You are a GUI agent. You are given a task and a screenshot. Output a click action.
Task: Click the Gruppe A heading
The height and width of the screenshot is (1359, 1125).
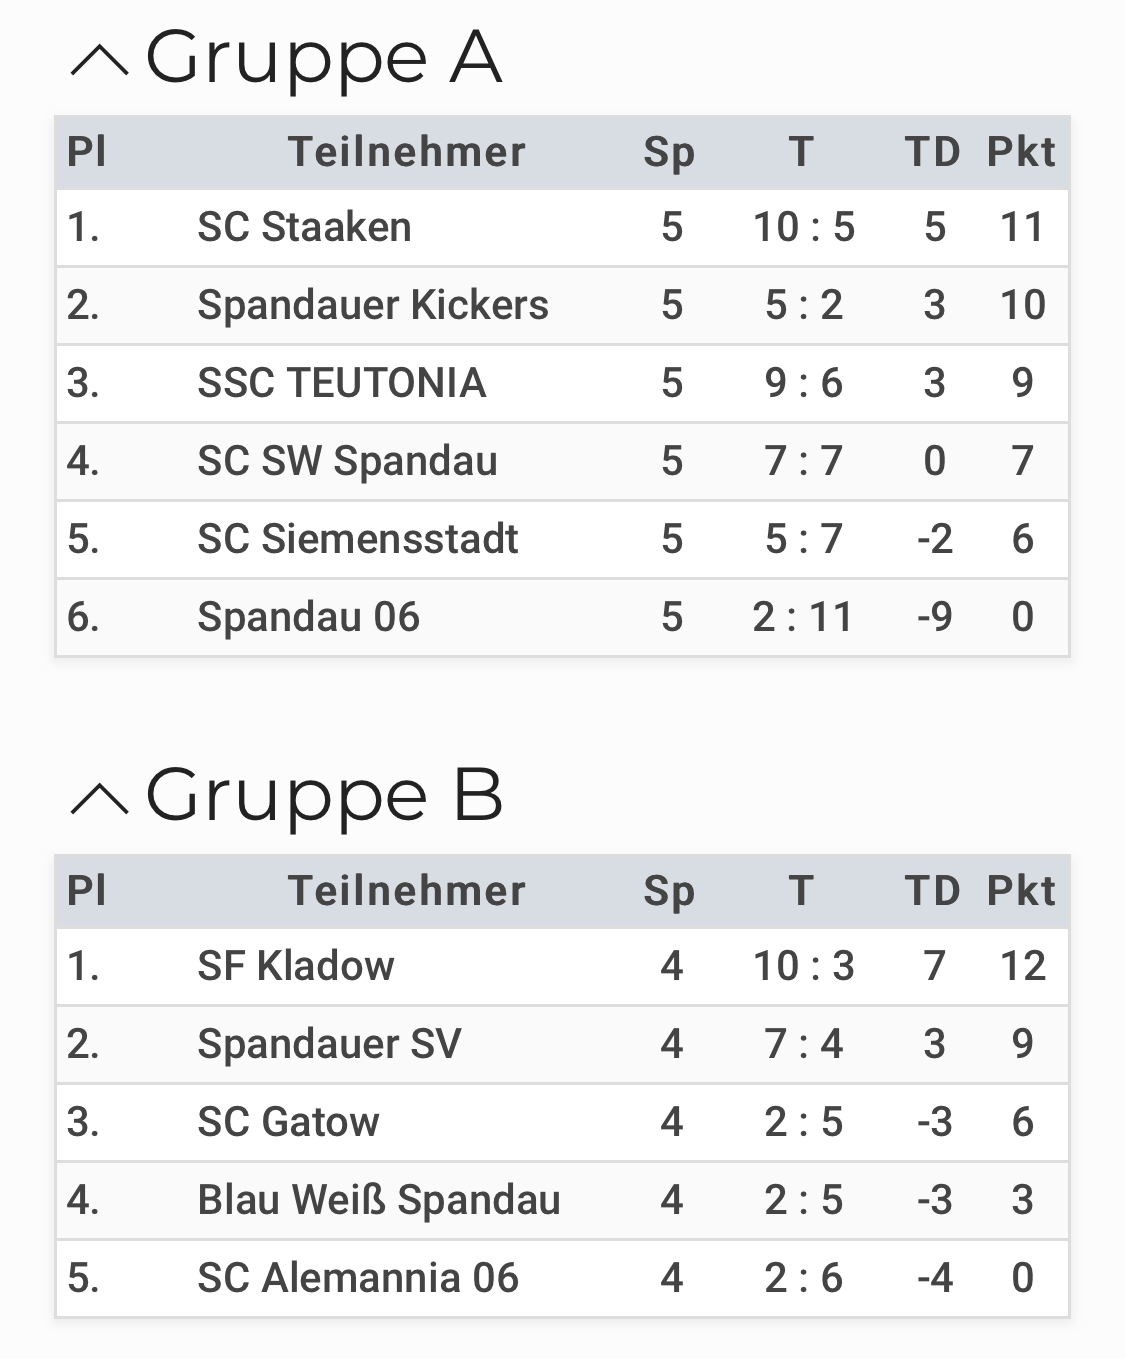click(323, 58)
